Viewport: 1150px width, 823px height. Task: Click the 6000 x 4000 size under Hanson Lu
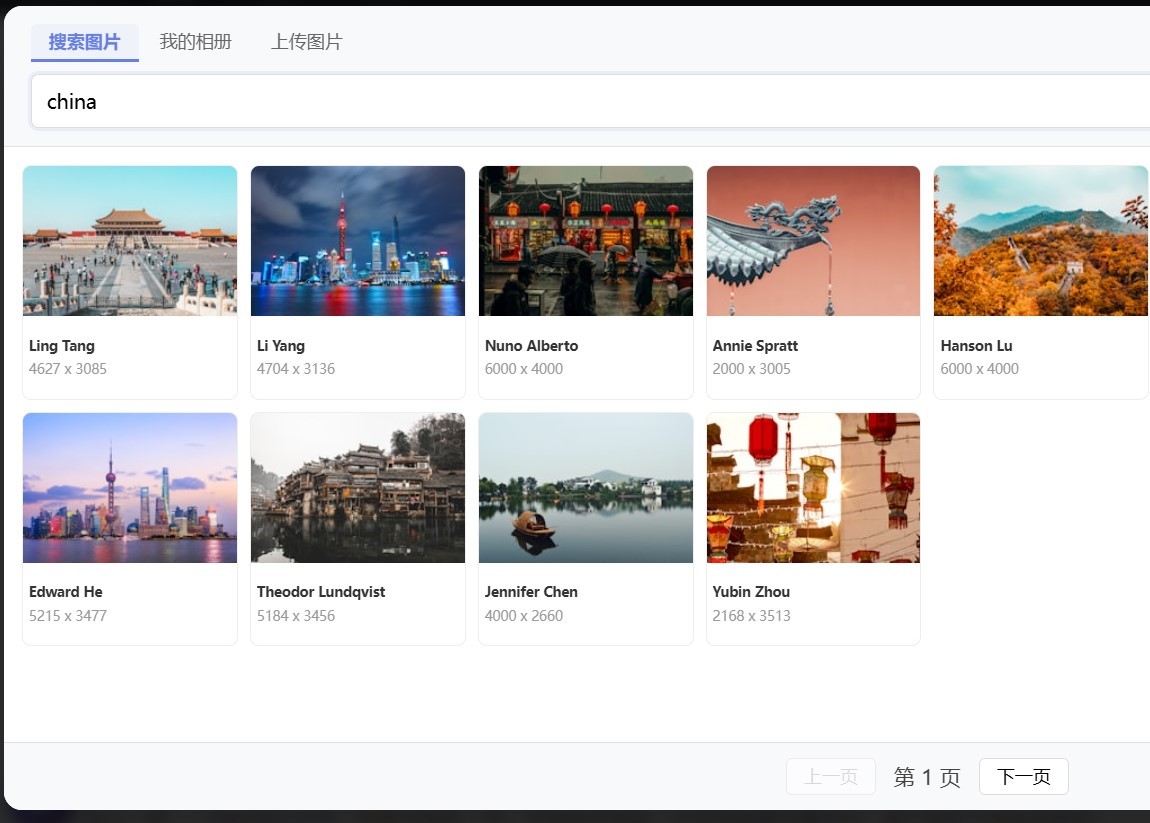pyautogui.click(x=979, y=369)
